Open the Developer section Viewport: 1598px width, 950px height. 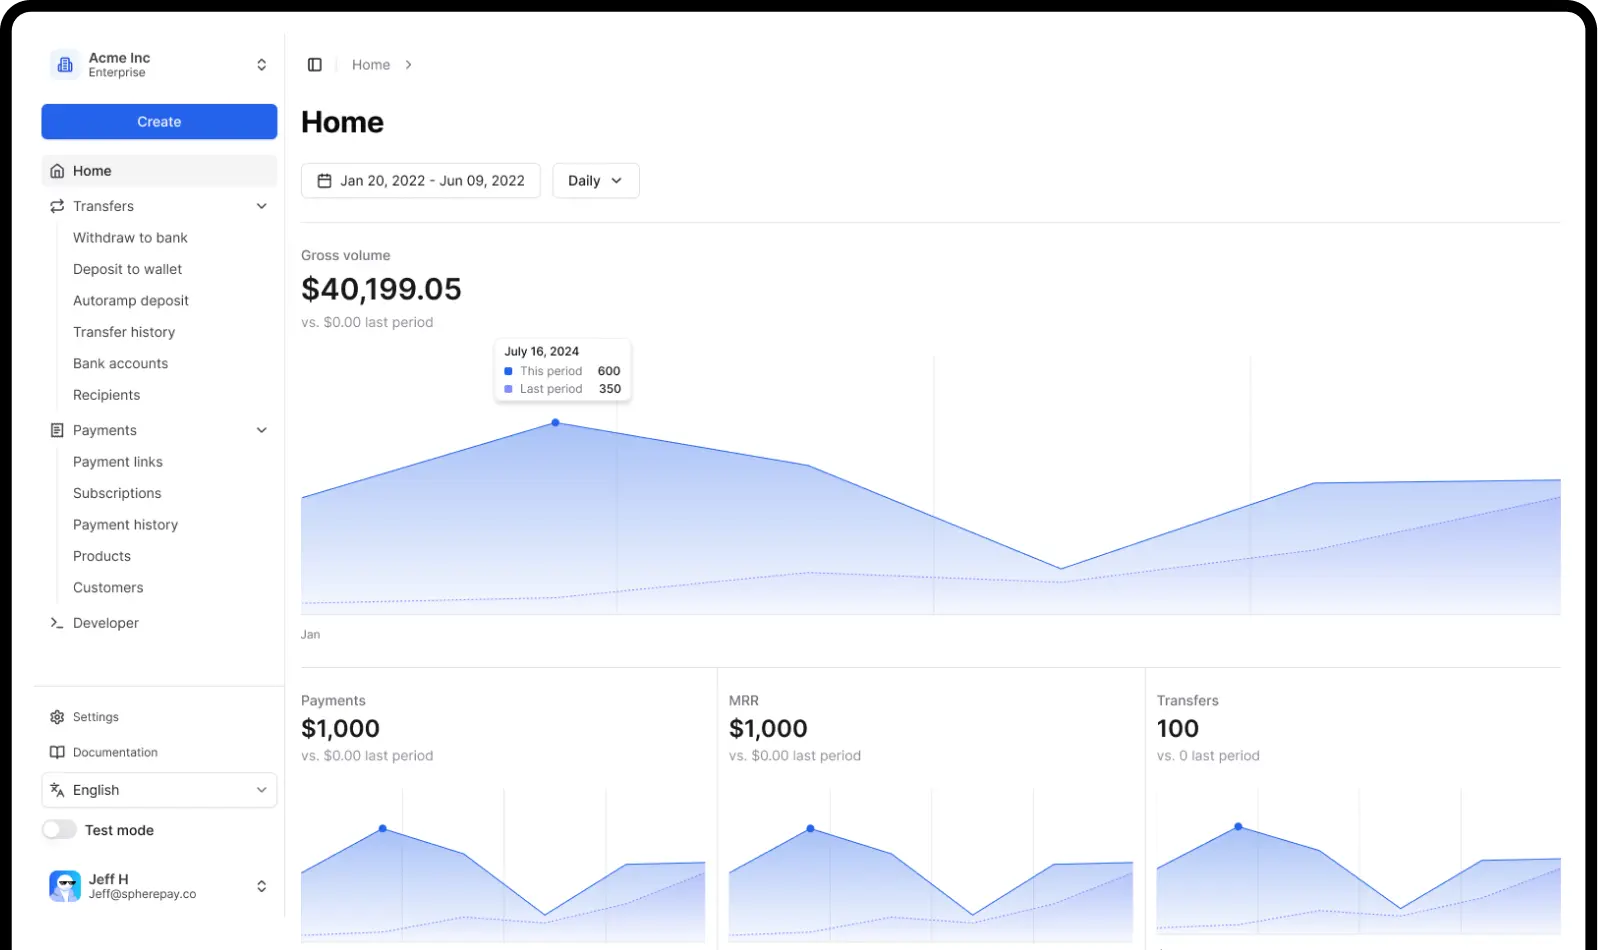(x=106, y=623)
